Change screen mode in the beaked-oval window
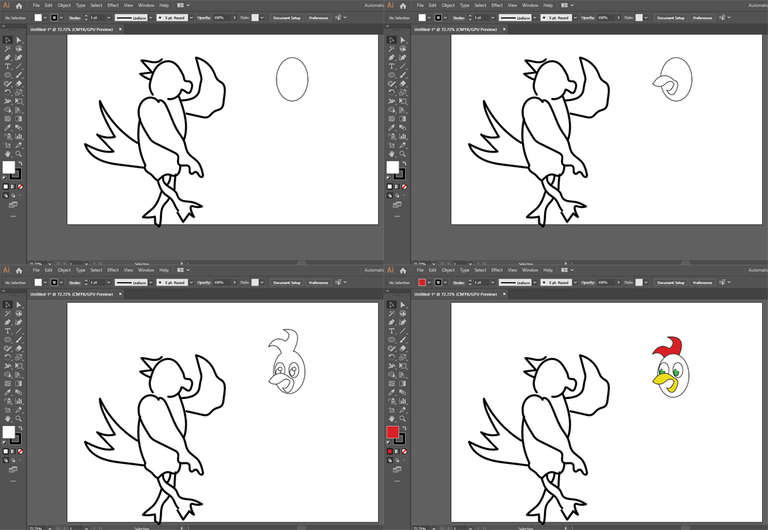The width and height of the screenshot is (768, 530). point(397,205)
